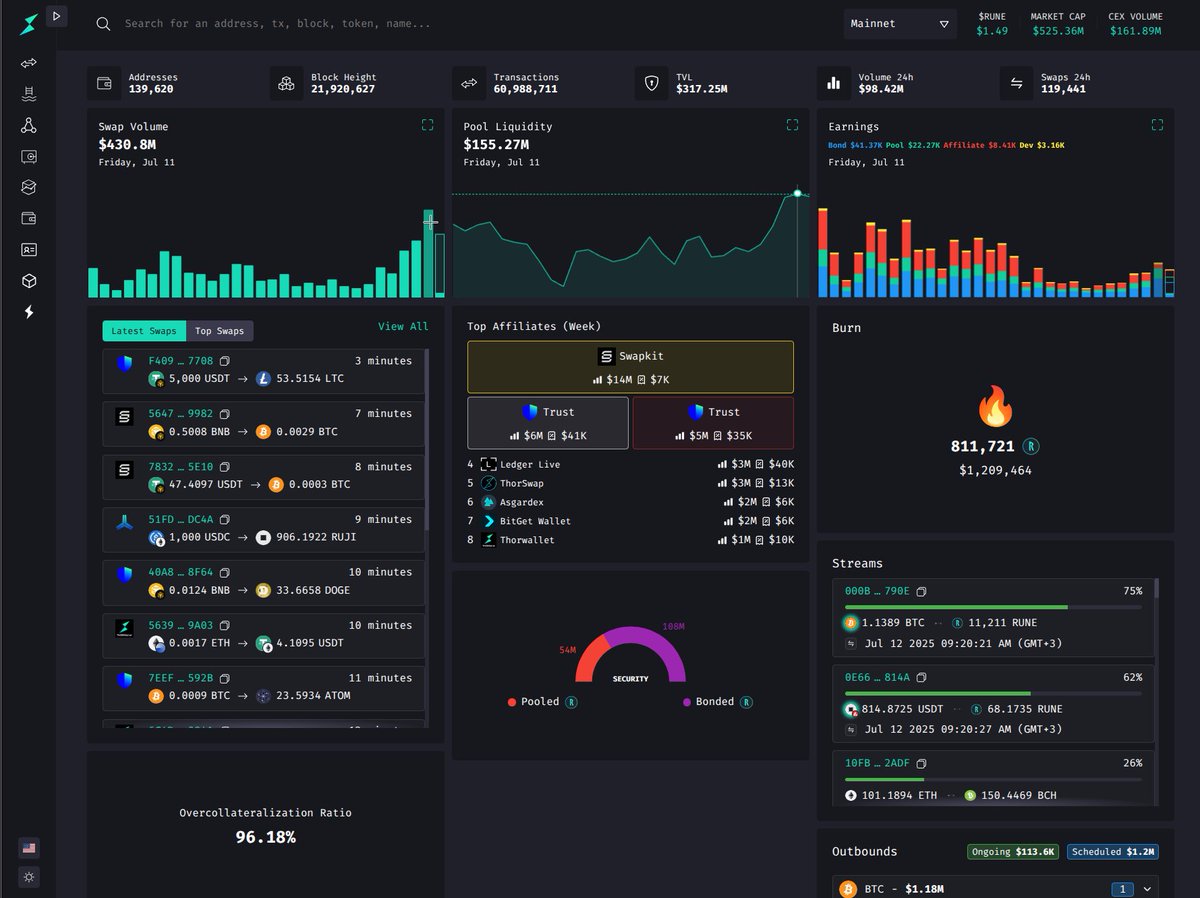Viewport: 1200px width, 898px height.
Task: Open the Mainnet network dropdown
Action: 899,23
